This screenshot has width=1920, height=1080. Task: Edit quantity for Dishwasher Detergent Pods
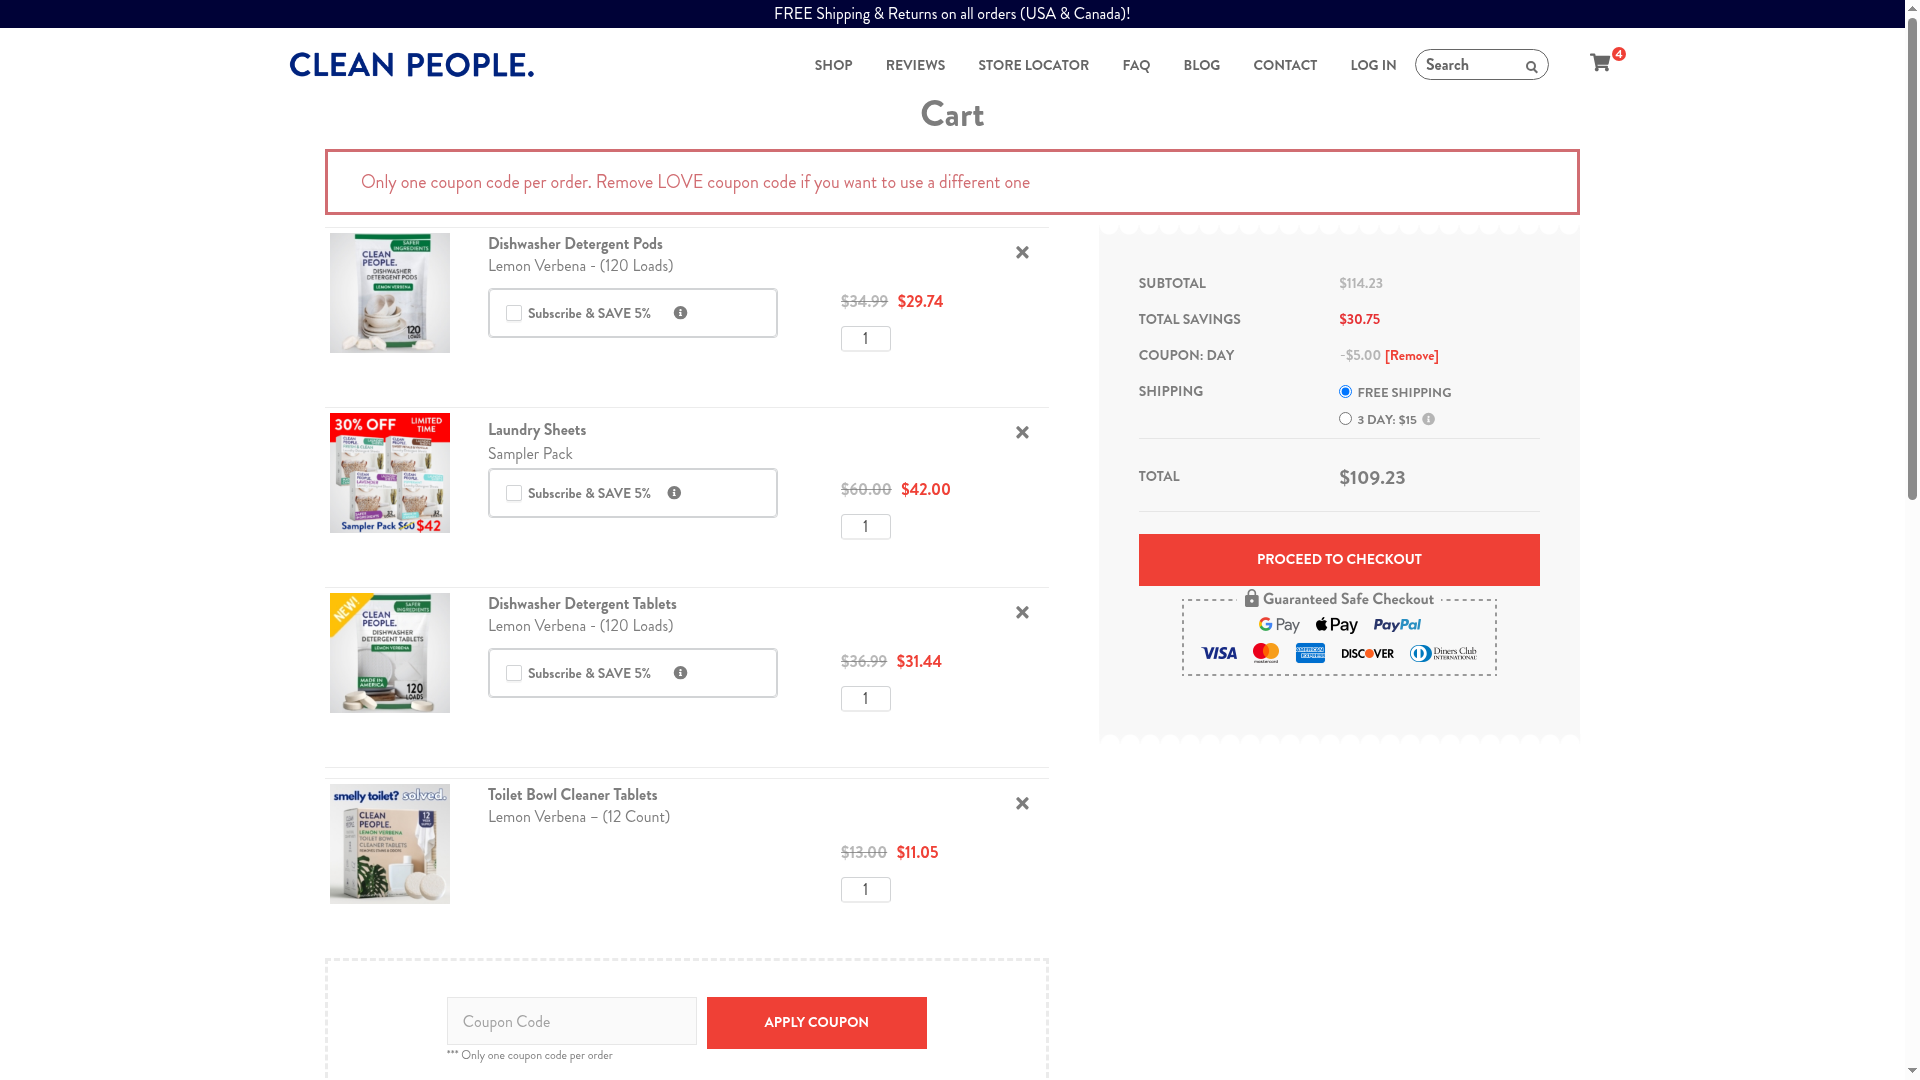(866, 339)
